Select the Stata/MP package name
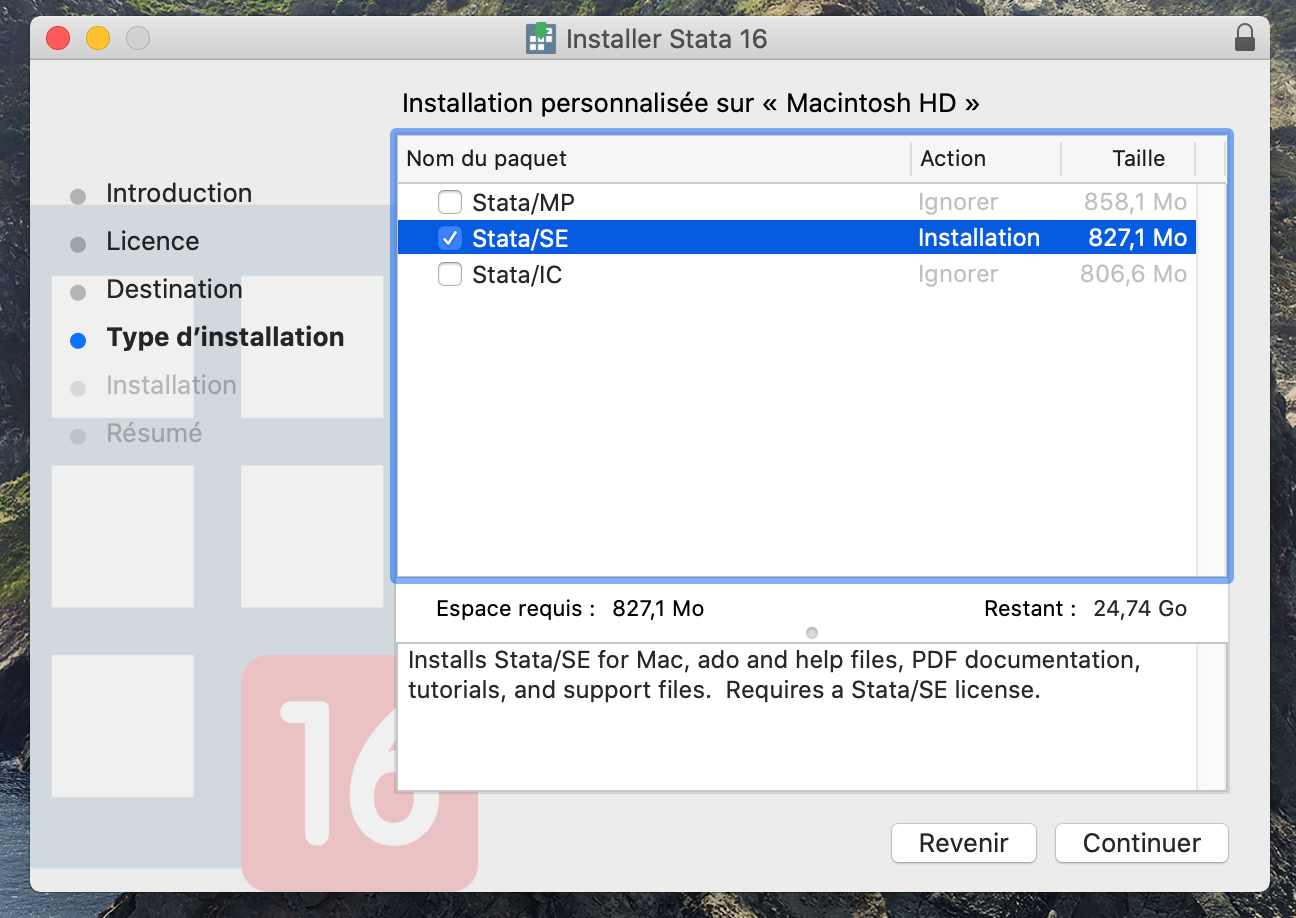Viewport: 1296px width, 918px height. click(523, 203)
